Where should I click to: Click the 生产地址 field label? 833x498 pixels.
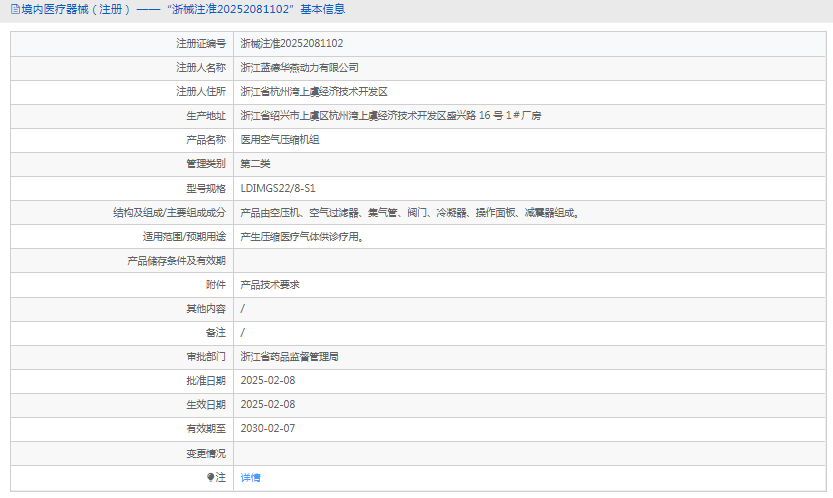tap(206, 115)
